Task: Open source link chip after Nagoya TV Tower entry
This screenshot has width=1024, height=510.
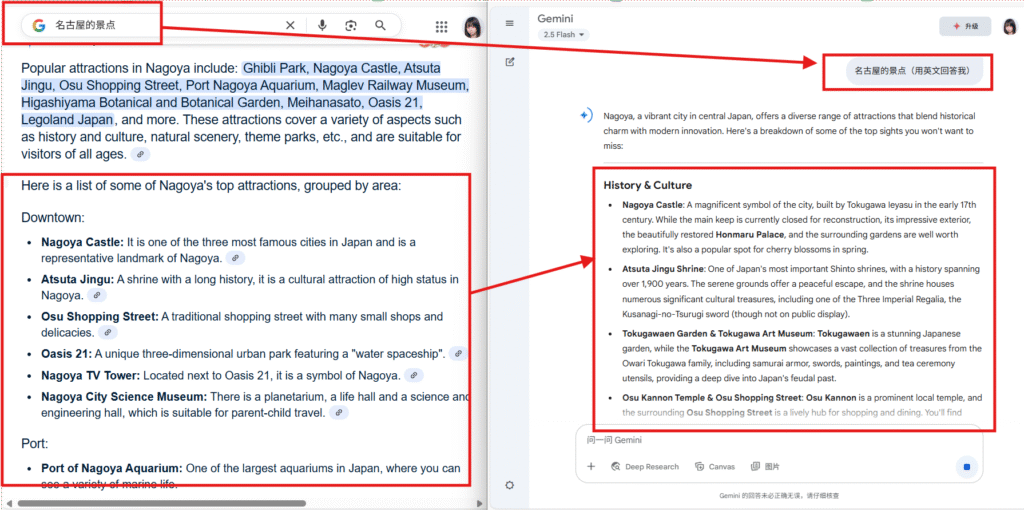Action: (x=414, y=375)
